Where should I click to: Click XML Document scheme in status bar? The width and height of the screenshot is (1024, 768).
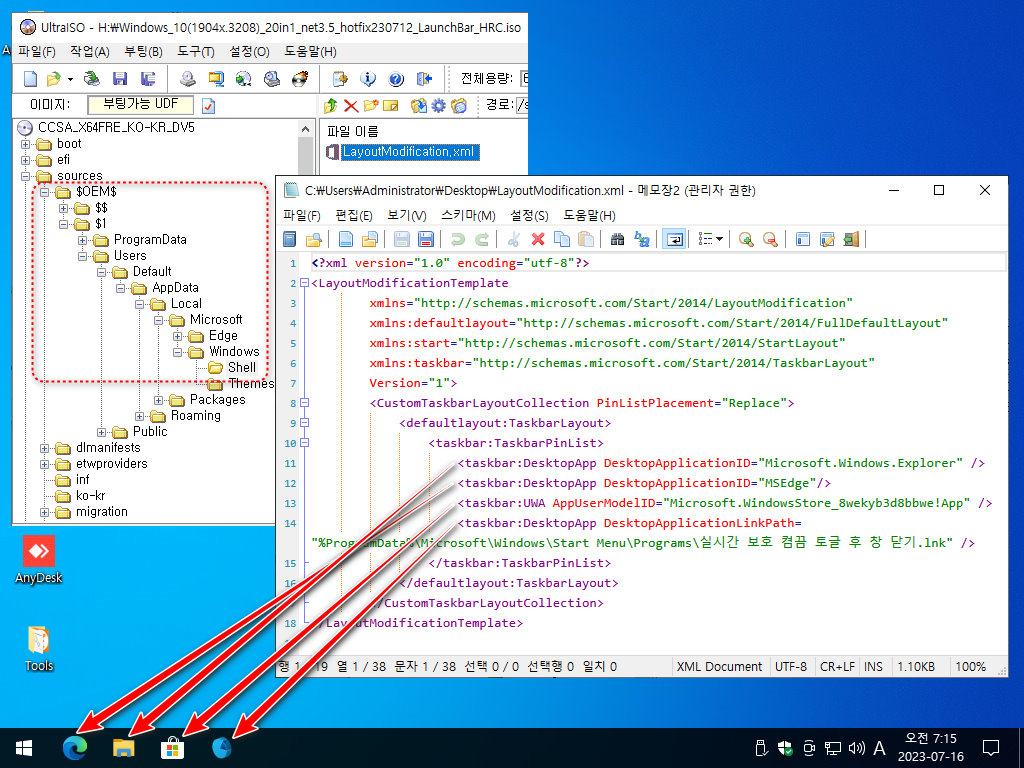719,667
